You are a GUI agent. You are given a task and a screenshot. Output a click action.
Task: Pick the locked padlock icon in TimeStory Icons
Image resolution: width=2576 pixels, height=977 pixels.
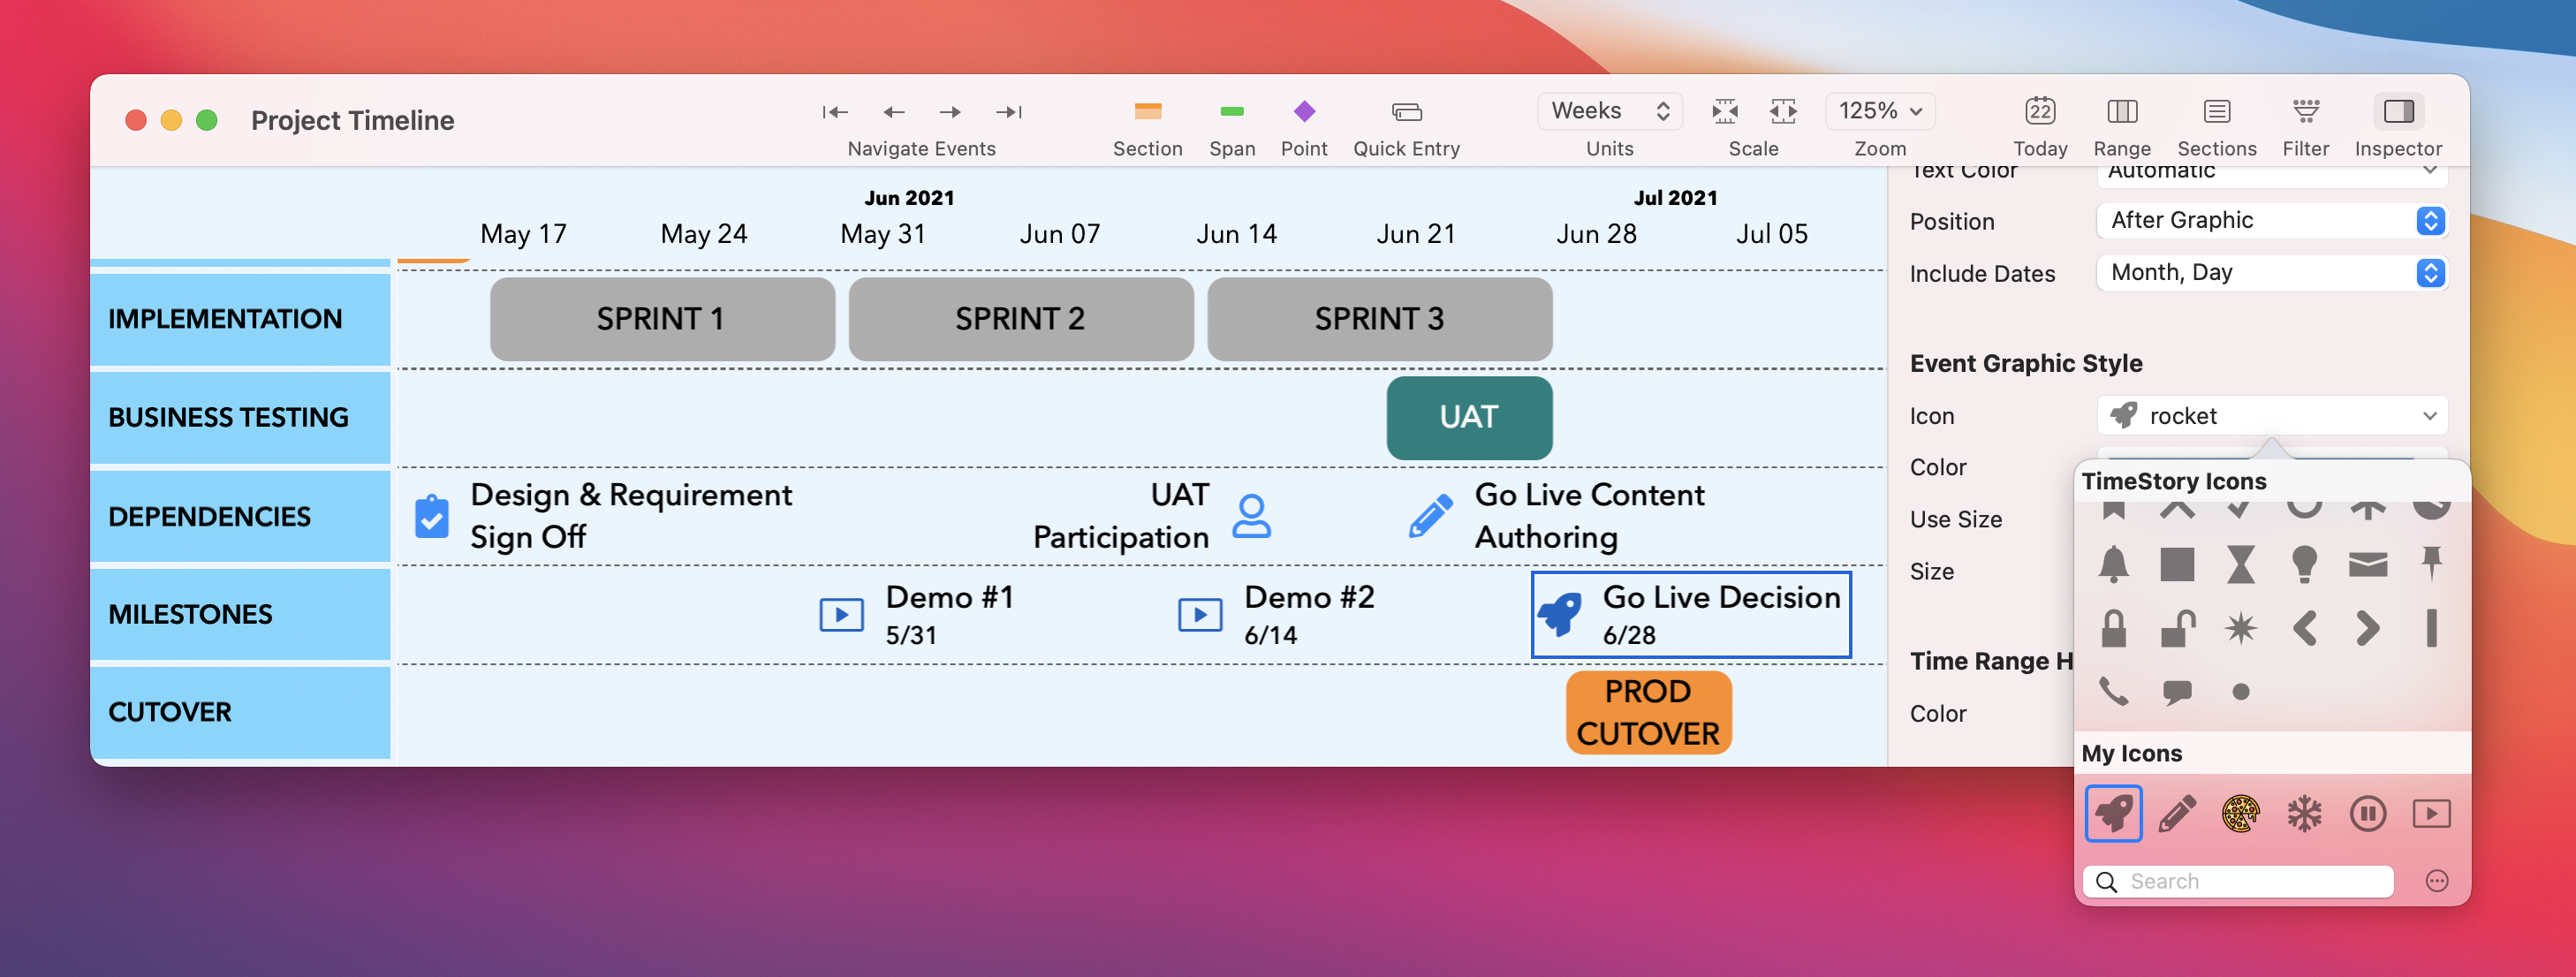(x=2114, y=628)
